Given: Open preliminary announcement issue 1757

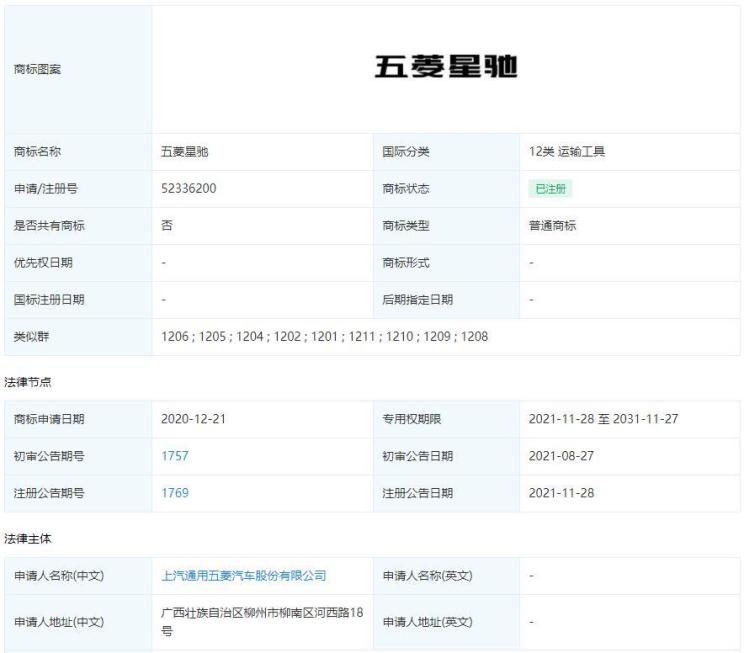Looking at the screenshot, I should 175,456.
